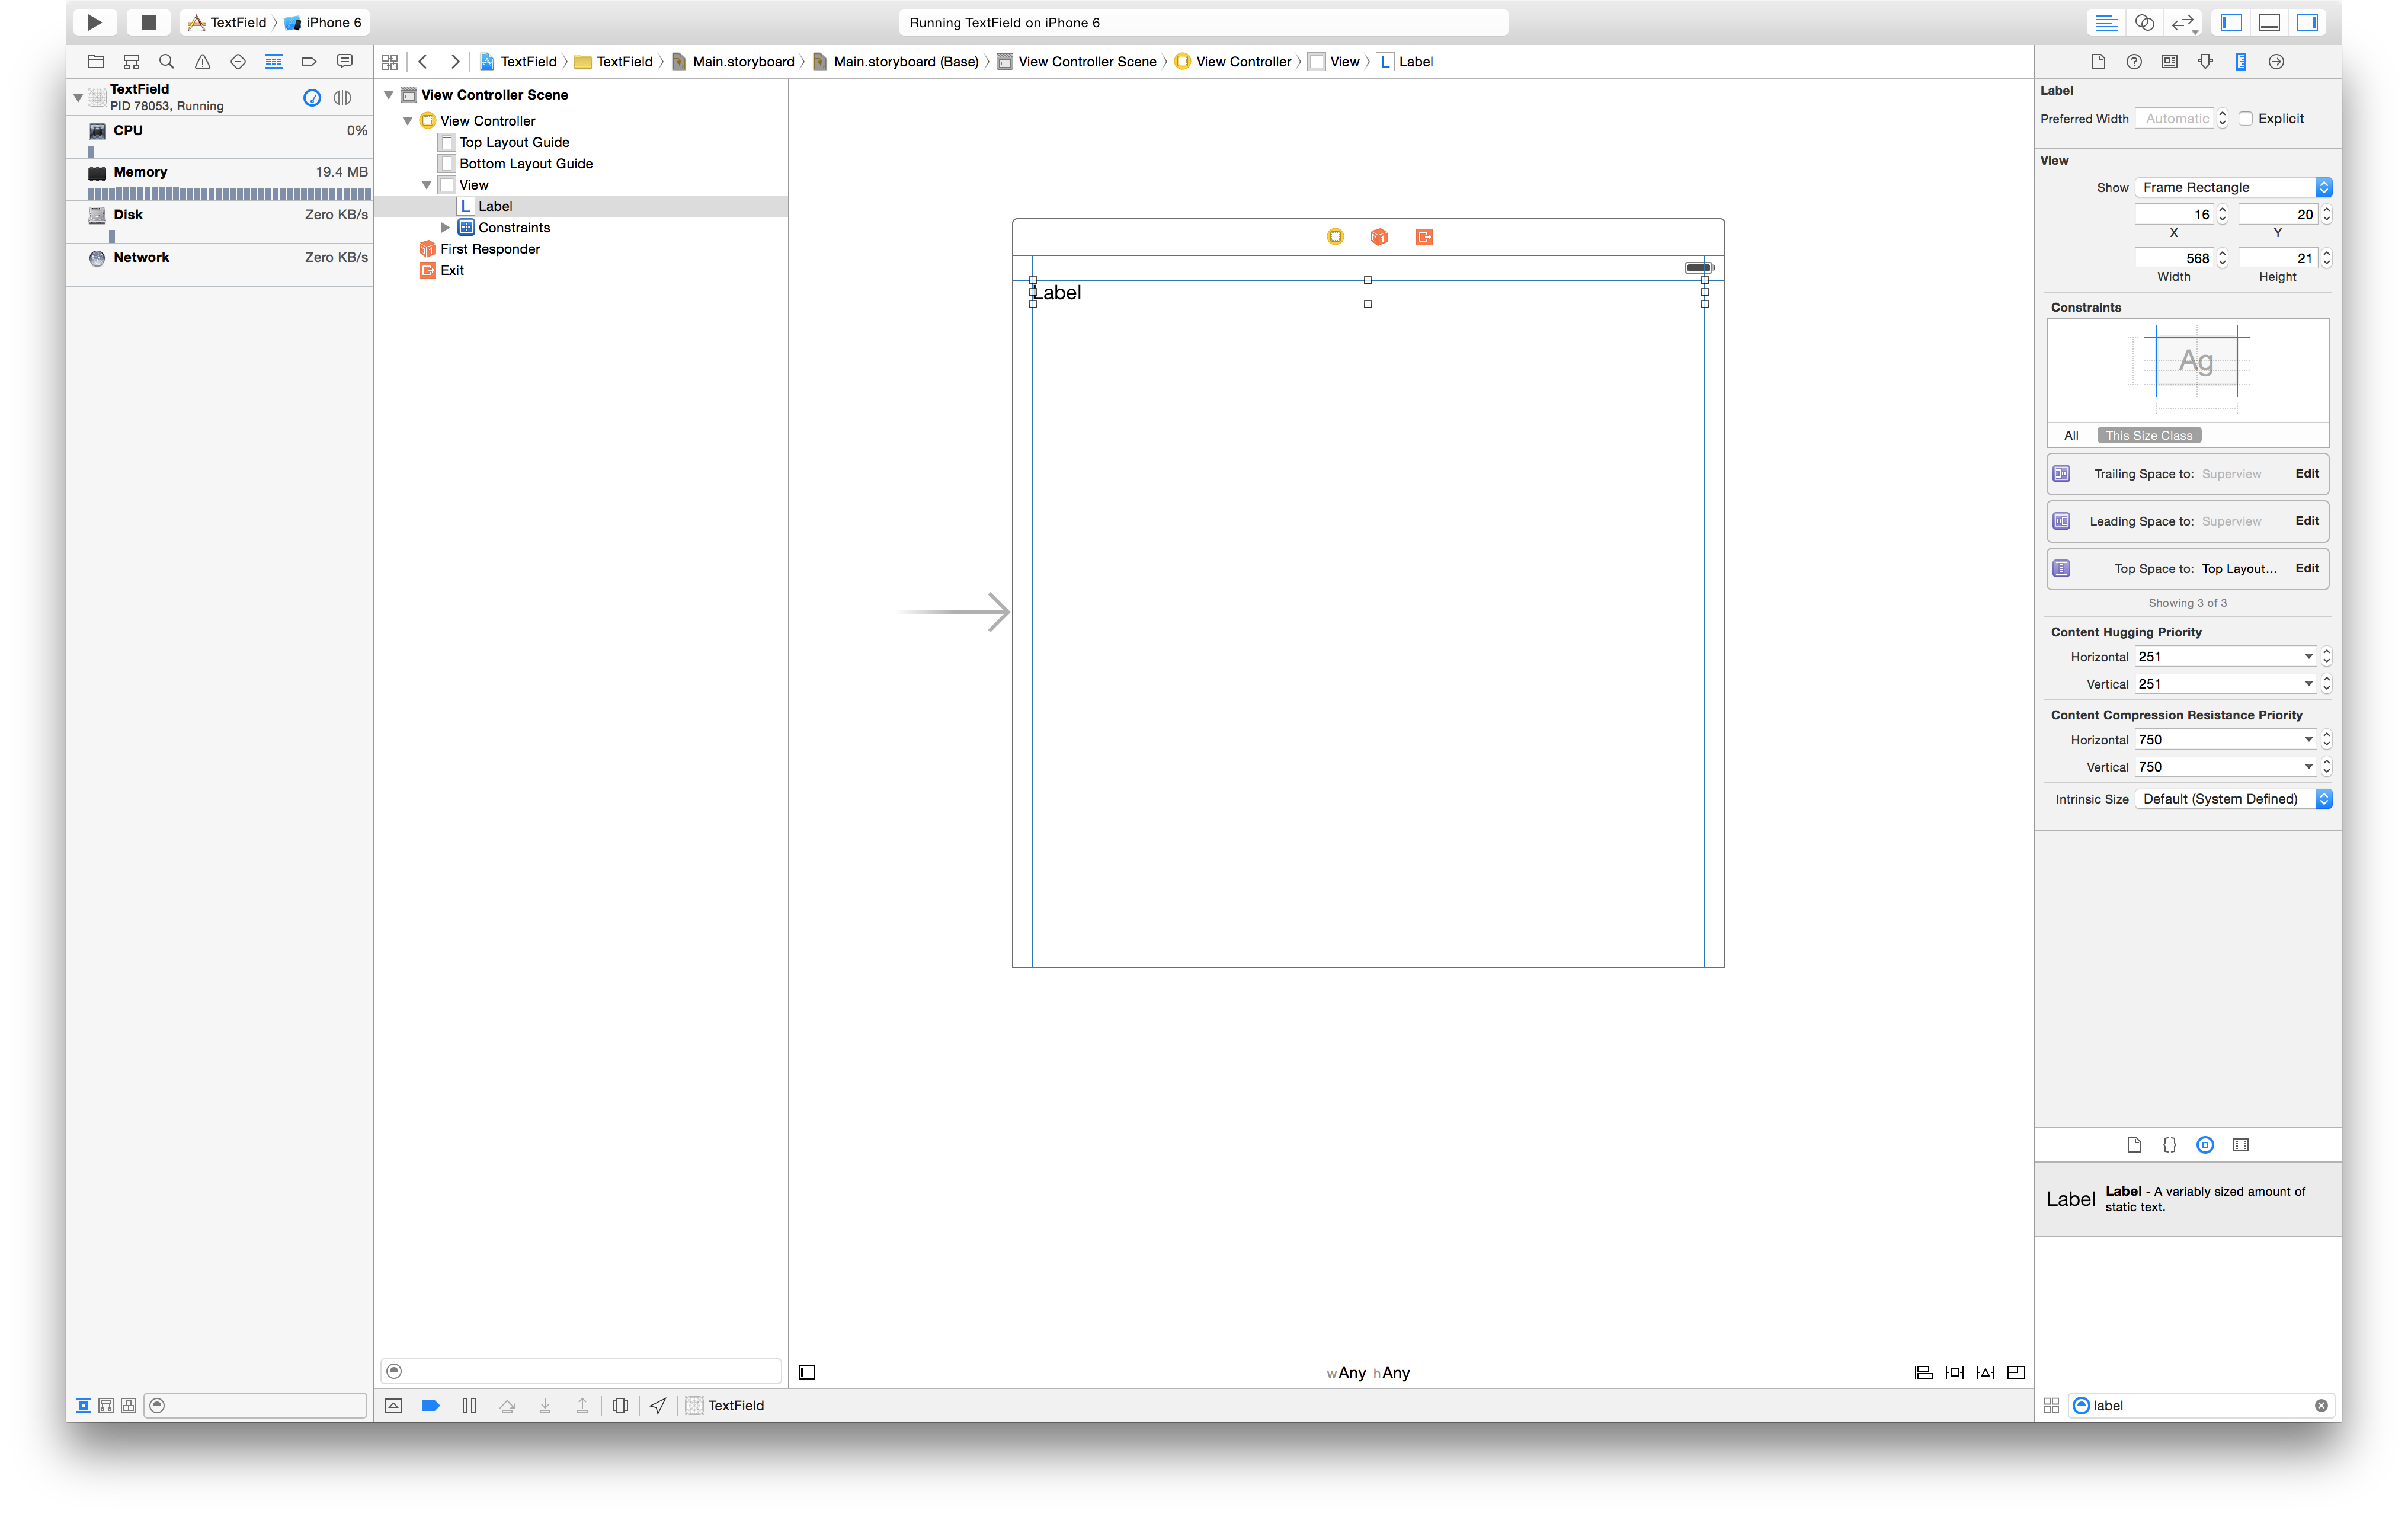The width and height of the screenshot is (2408, 1517).
Task: Open the Pin constraints menu icon
Action: (x=1954, y=1372)
